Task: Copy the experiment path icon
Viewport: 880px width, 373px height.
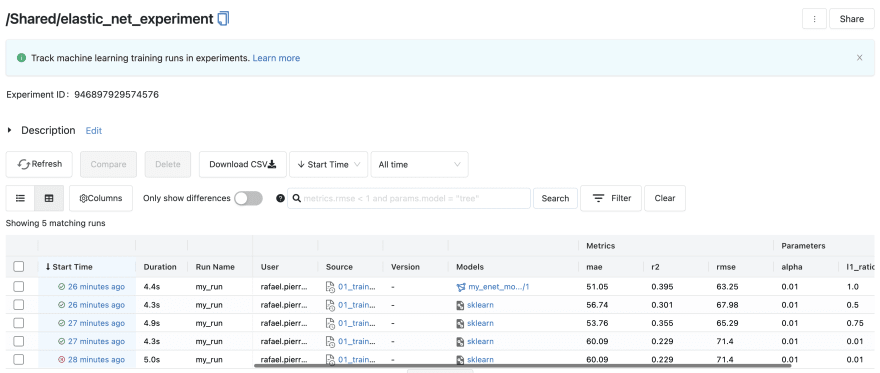Action: click(x=223, y=19)
